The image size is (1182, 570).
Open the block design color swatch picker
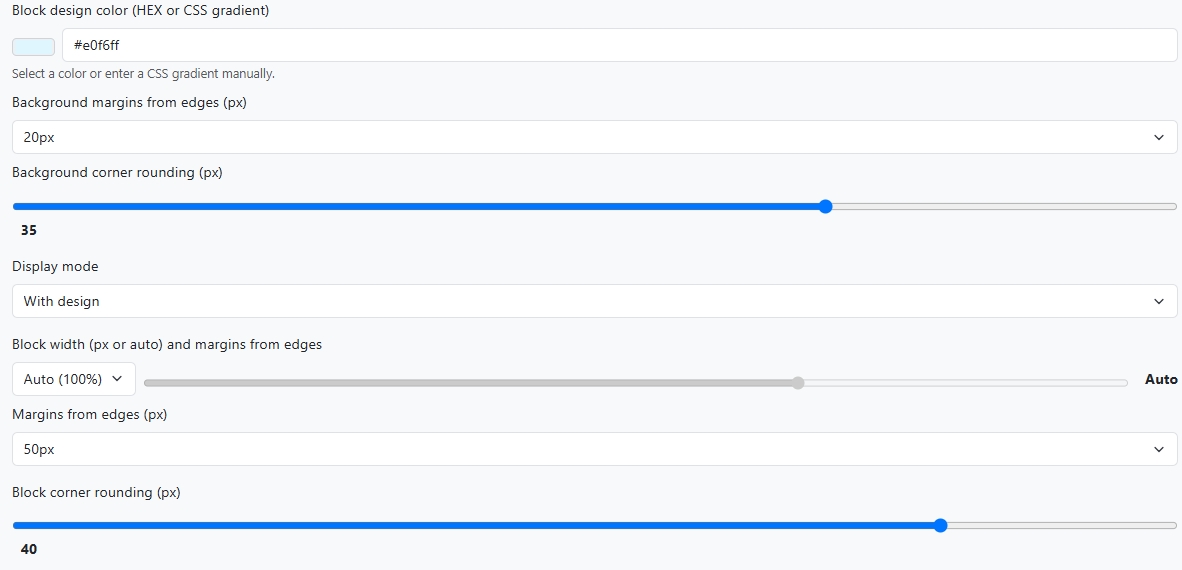click(x=33, y=46)
